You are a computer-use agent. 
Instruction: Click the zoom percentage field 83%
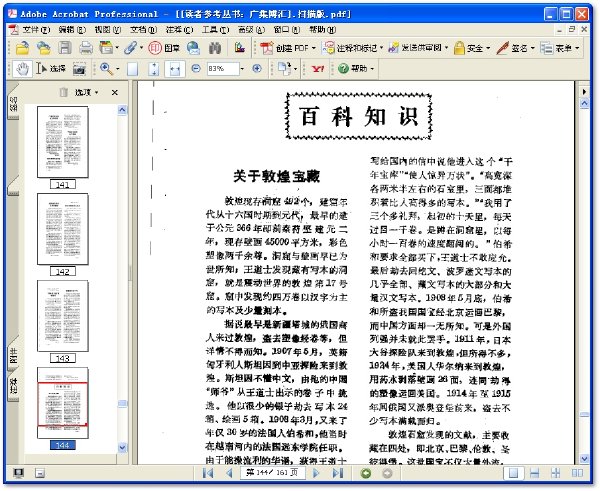pos(223,69)
